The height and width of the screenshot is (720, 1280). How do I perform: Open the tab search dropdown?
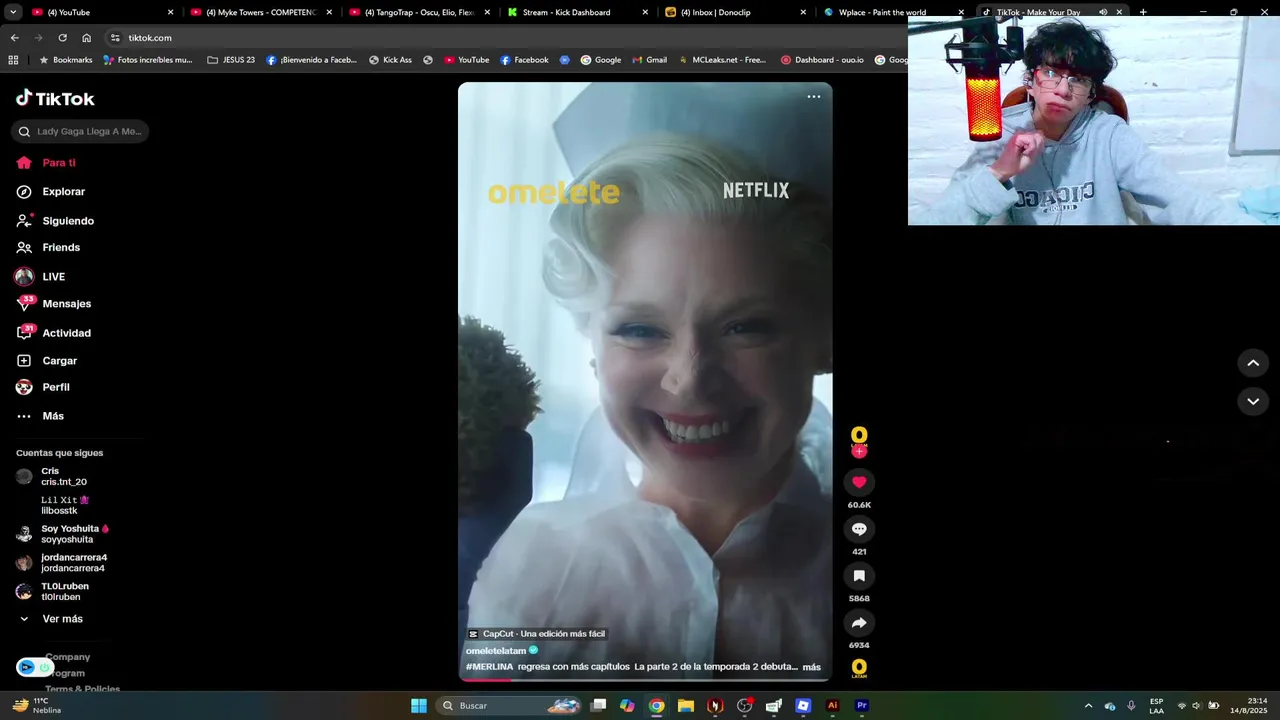(12, 12)
